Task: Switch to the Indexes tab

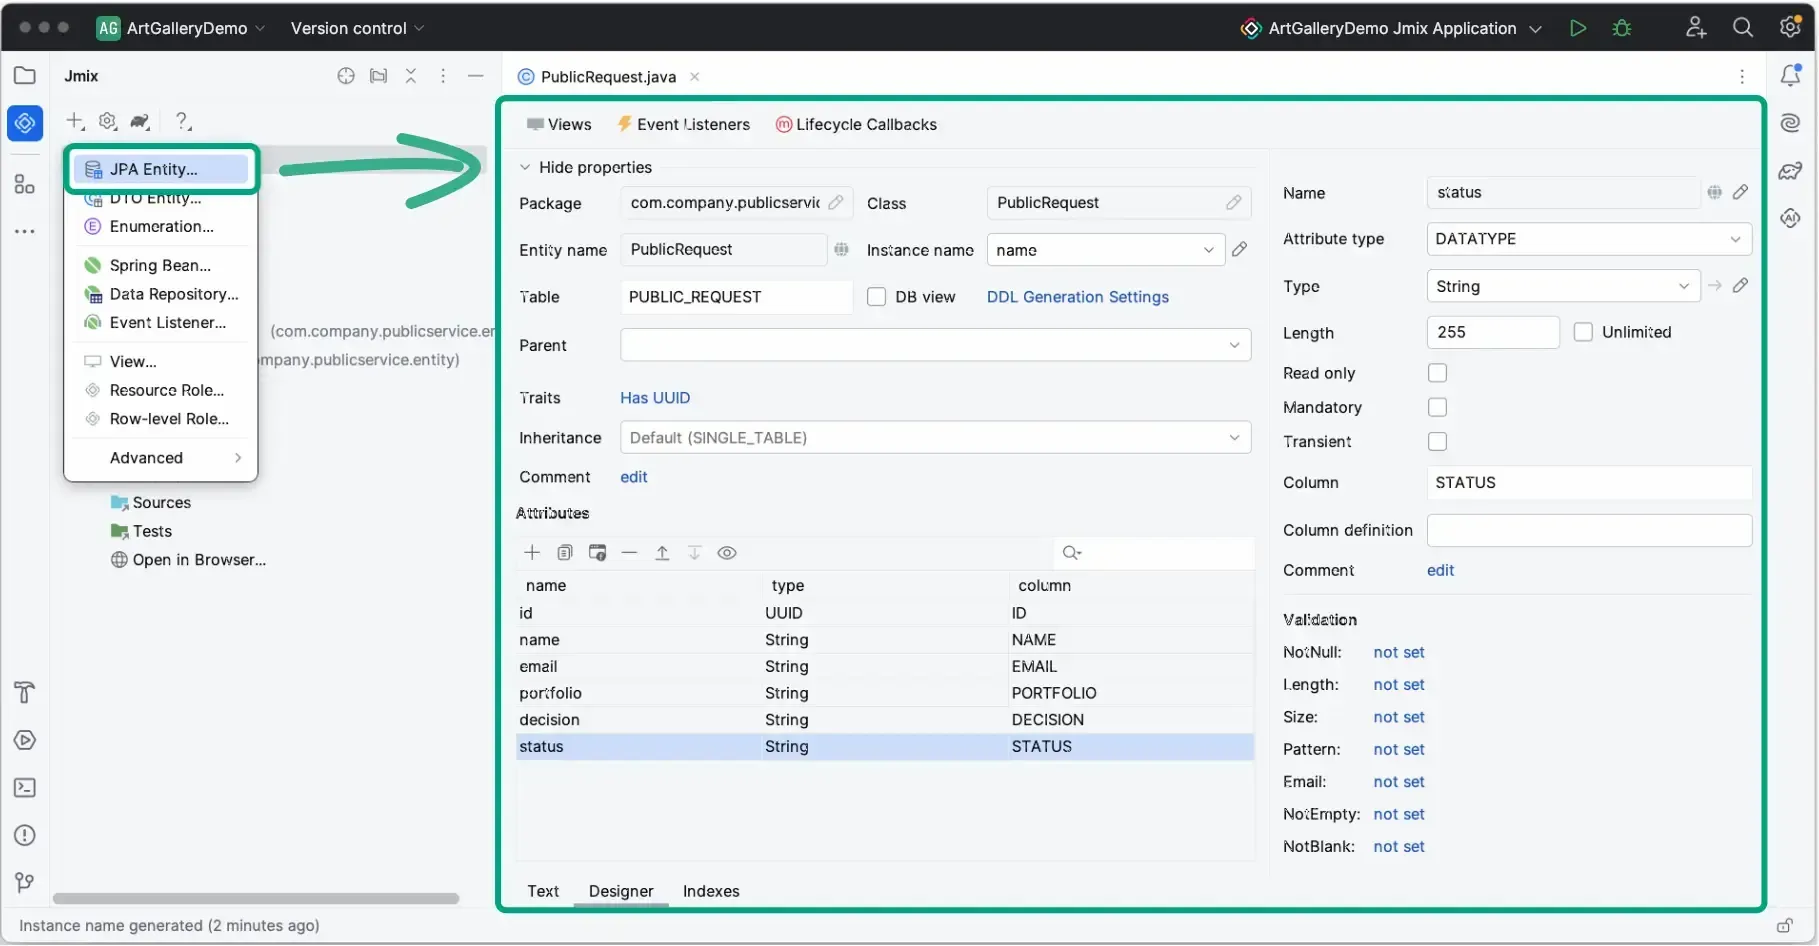Action: (710, 891)
